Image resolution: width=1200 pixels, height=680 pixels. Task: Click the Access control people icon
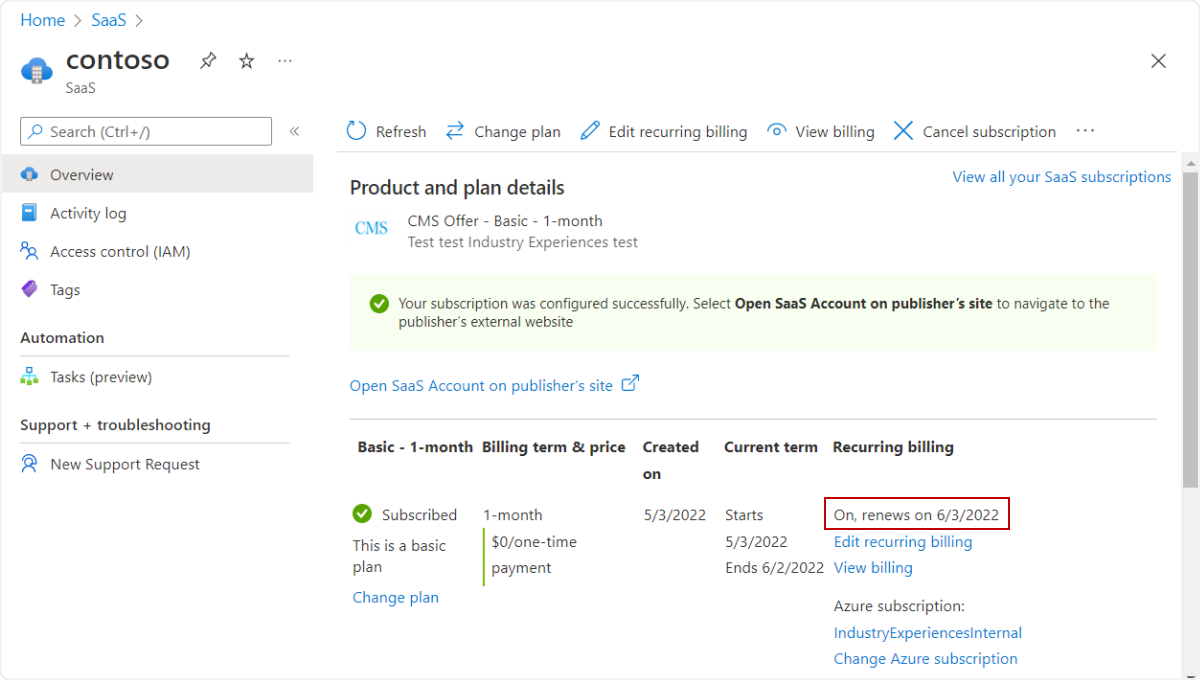point(30,251)
